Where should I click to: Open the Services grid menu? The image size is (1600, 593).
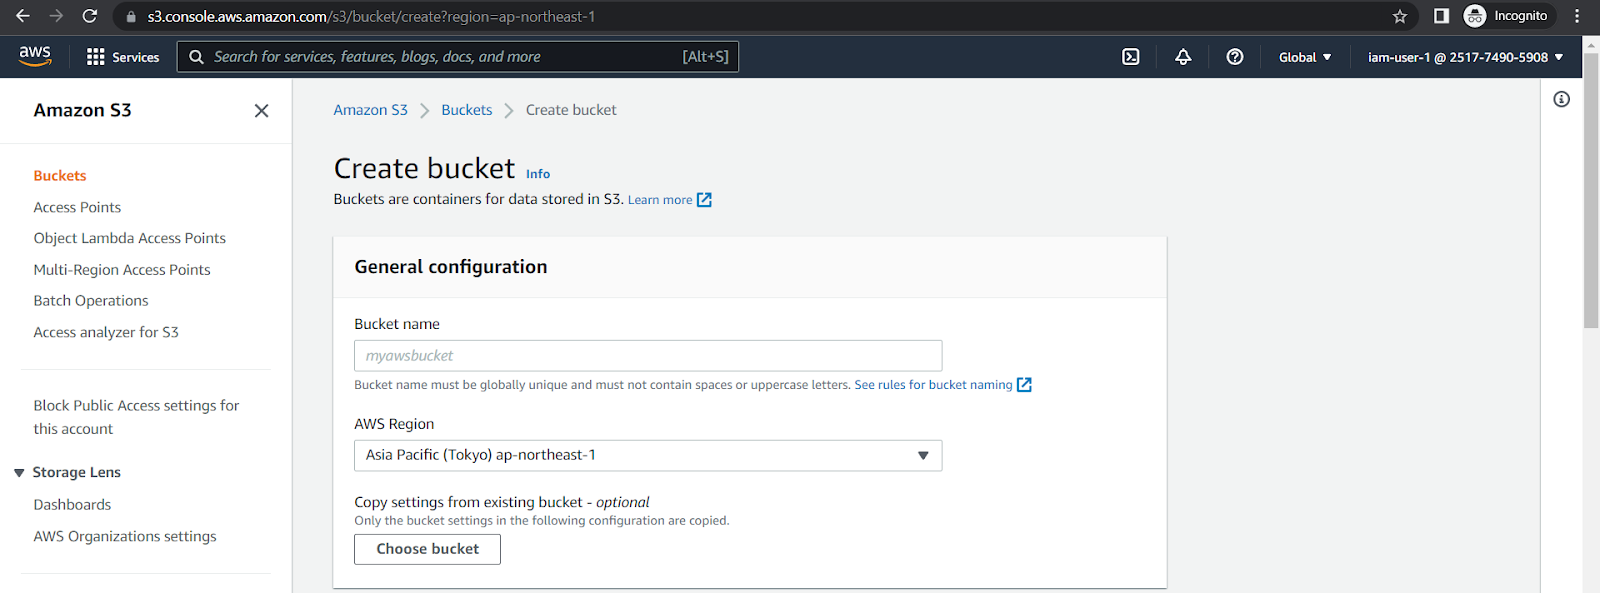pyautogui.click(x=96, y=57)
